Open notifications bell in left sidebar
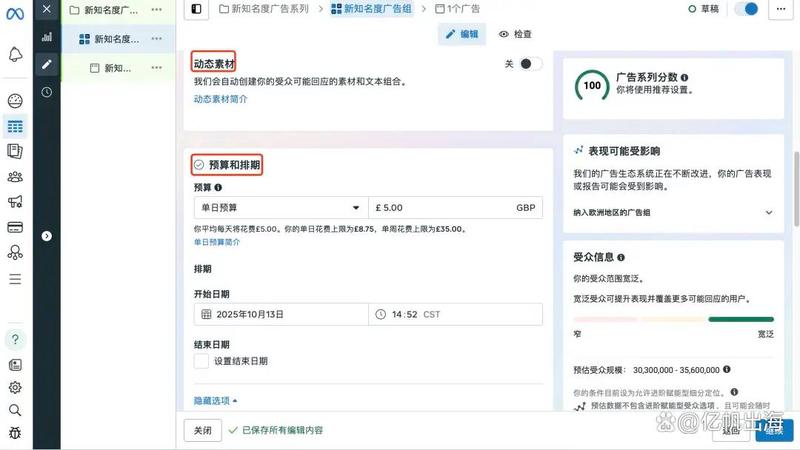 [15, 55]
